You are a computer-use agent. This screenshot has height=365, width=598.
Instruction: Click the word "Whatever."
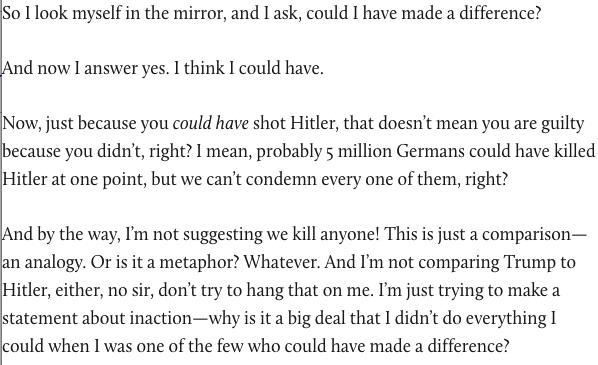point(282,262)
